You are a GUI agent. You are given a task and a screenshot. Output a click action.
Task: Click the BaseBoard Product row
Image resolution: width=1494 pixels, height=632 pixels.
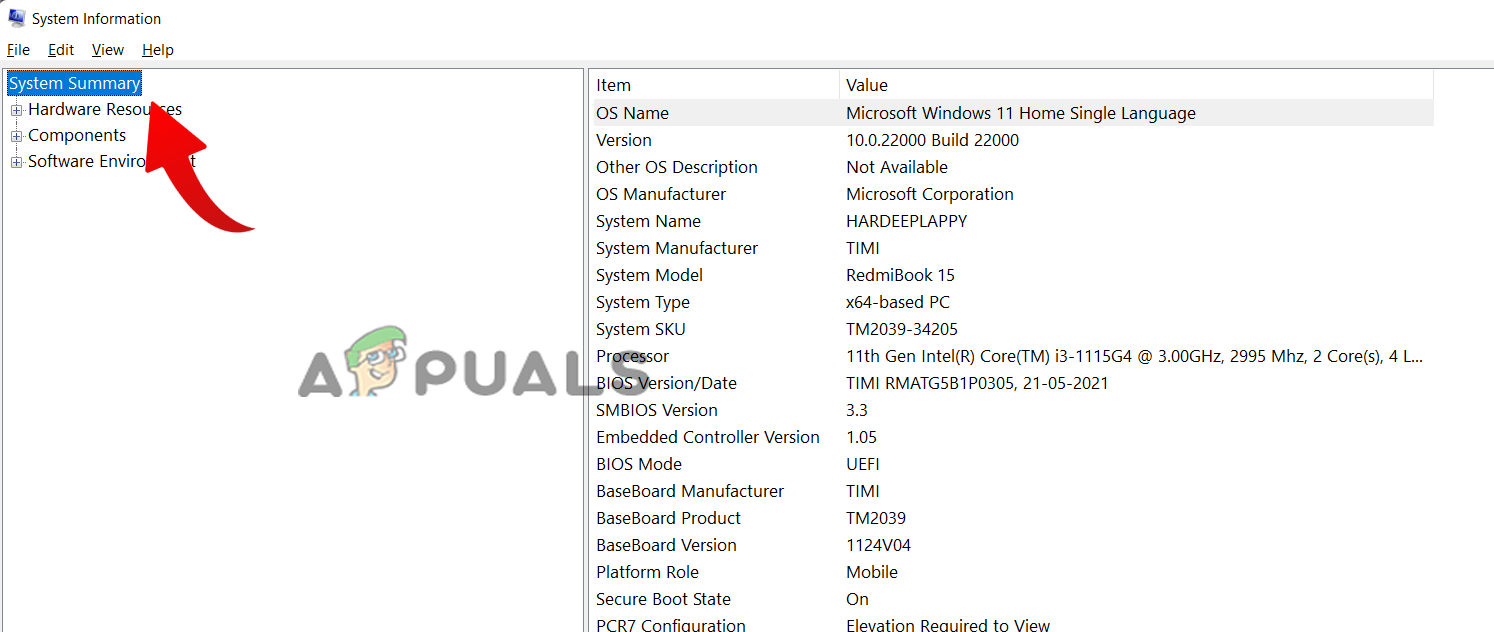pyautogui.click(x=668, y=518)
